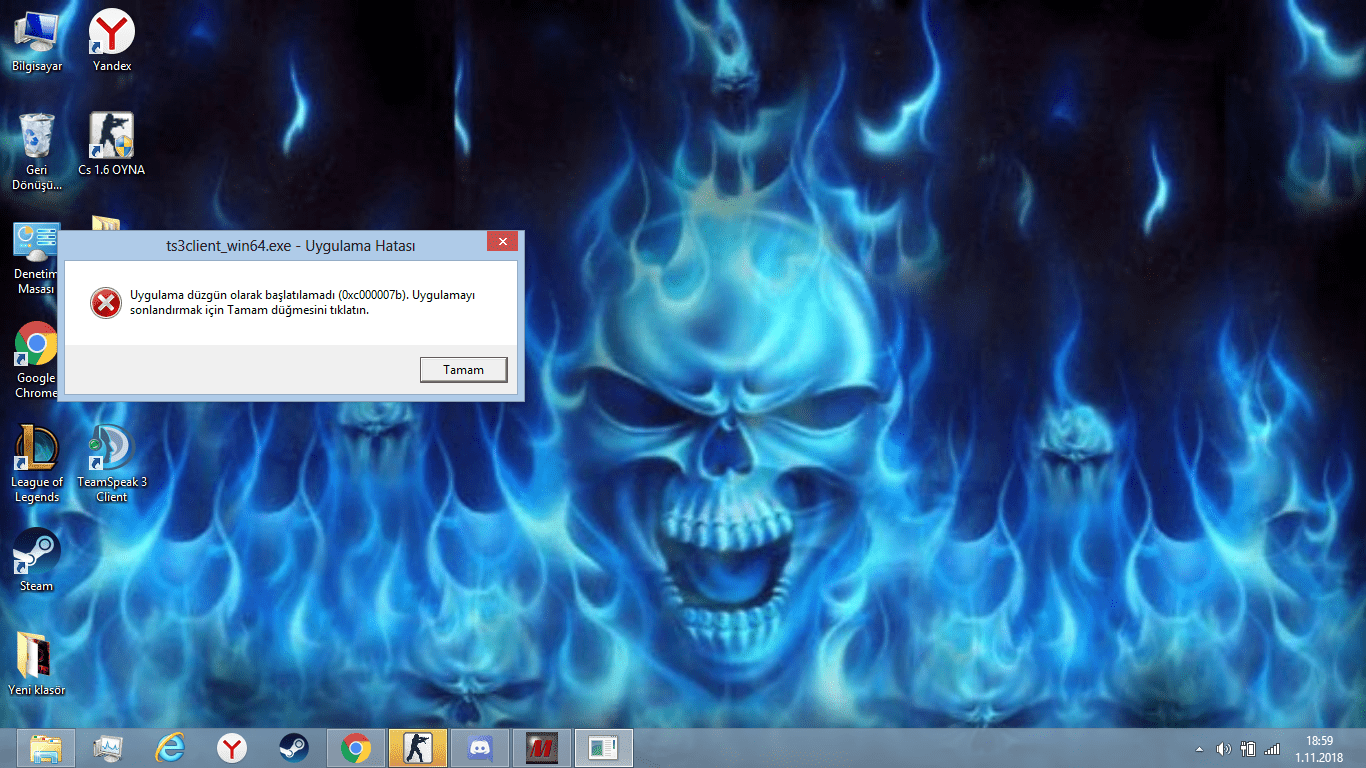Select the Google Chrome desktop shortcut
The width and height of the screenshot is (1366, 768).
[36, 360]
